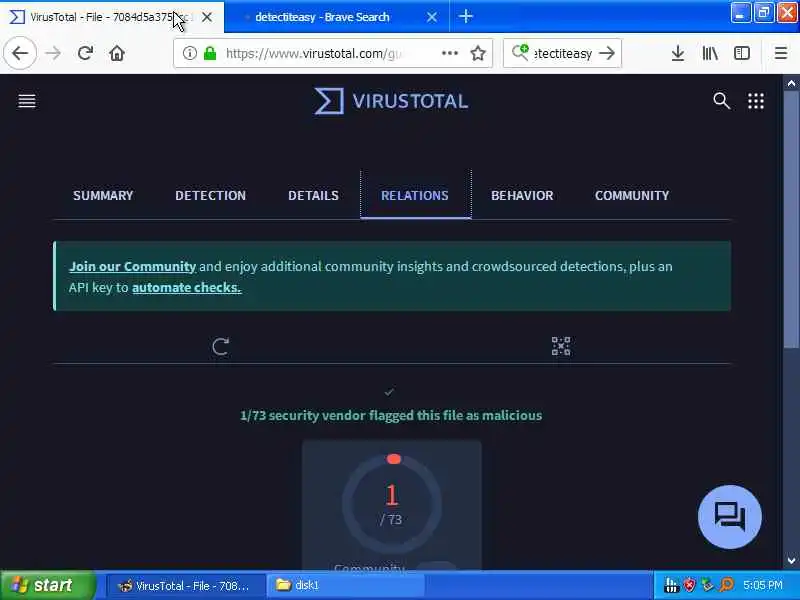This screenshot has height=600, width=800.
Task: Open the DETAILS tab
Action: click(x=313, y=195)
